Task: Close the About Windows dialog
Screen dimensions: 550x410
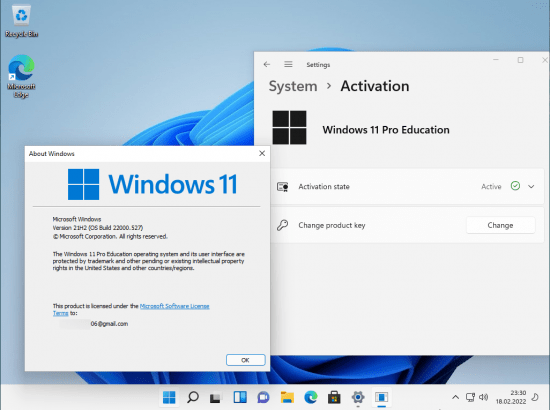Action: point(262,153)
